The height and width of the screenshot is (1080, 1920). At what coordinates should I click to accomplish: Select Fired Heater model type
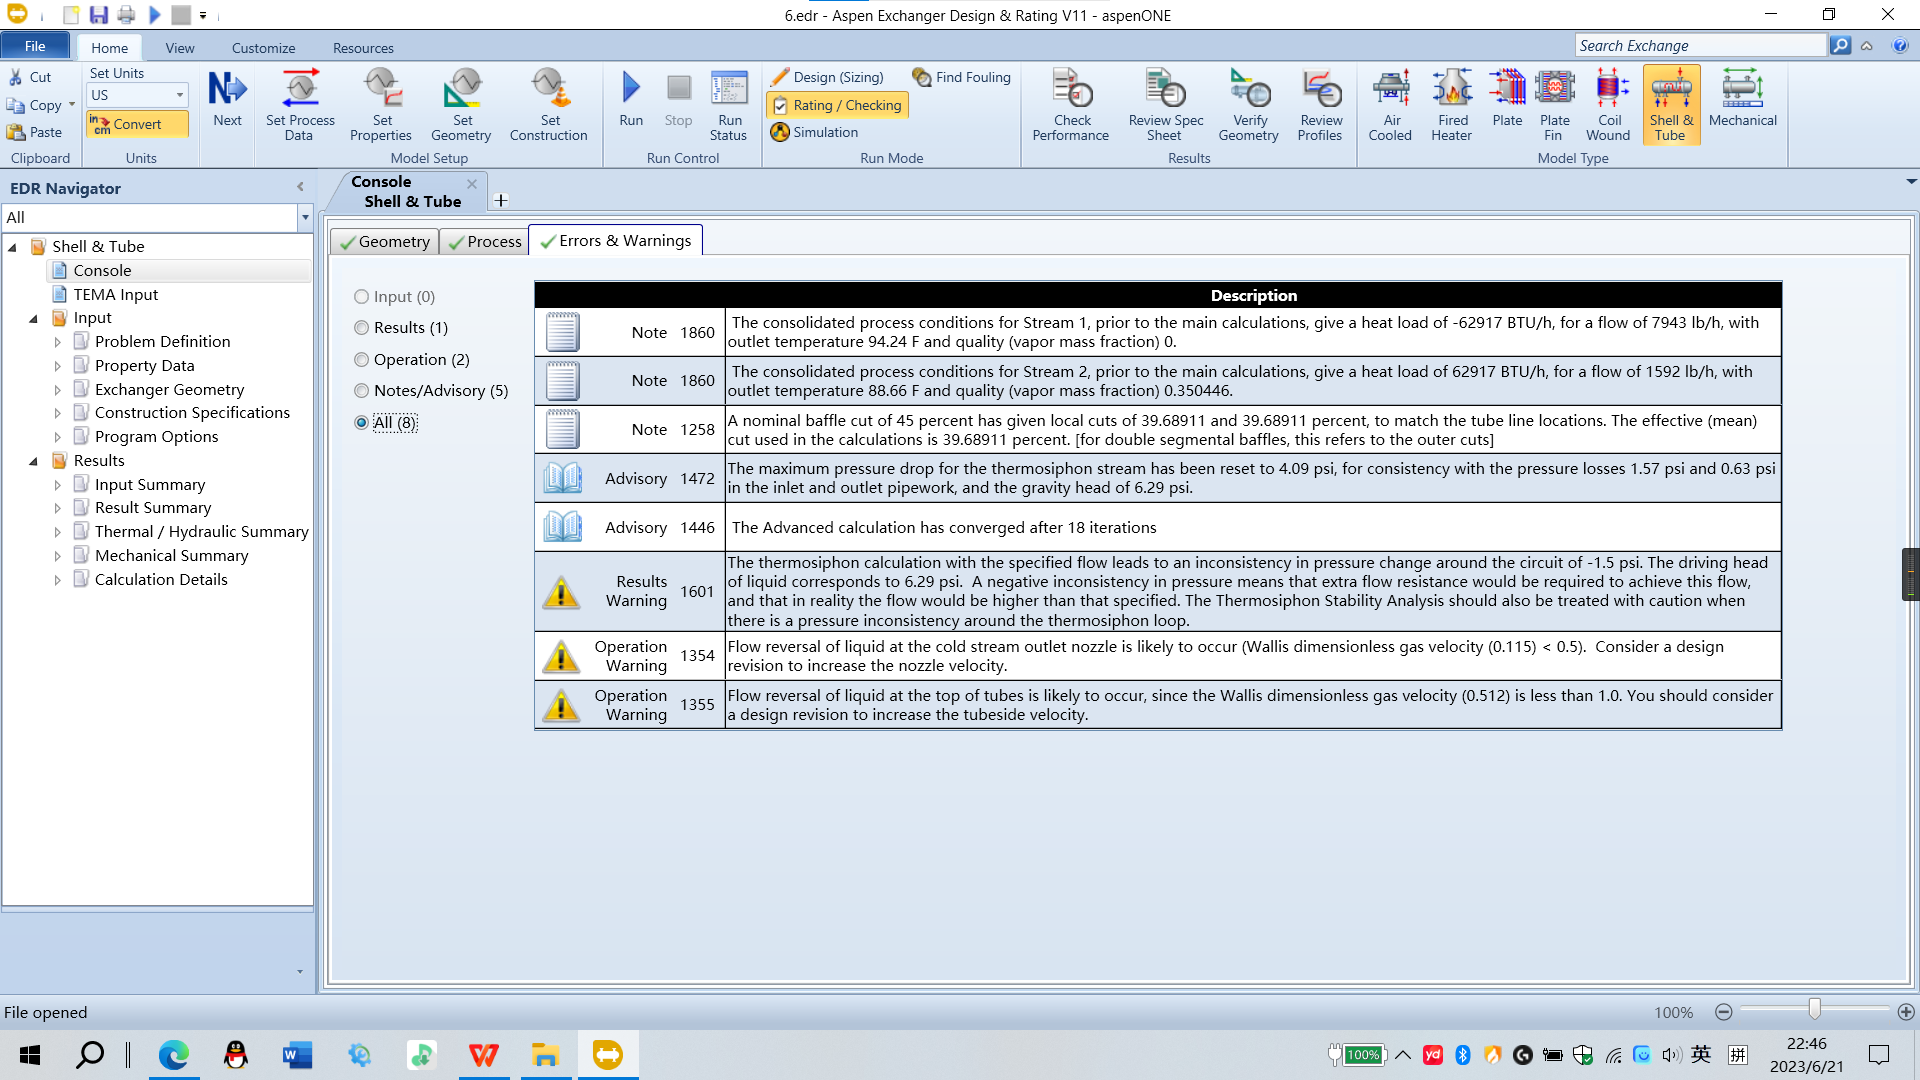pyautogui.click(x=1452, y=105)
